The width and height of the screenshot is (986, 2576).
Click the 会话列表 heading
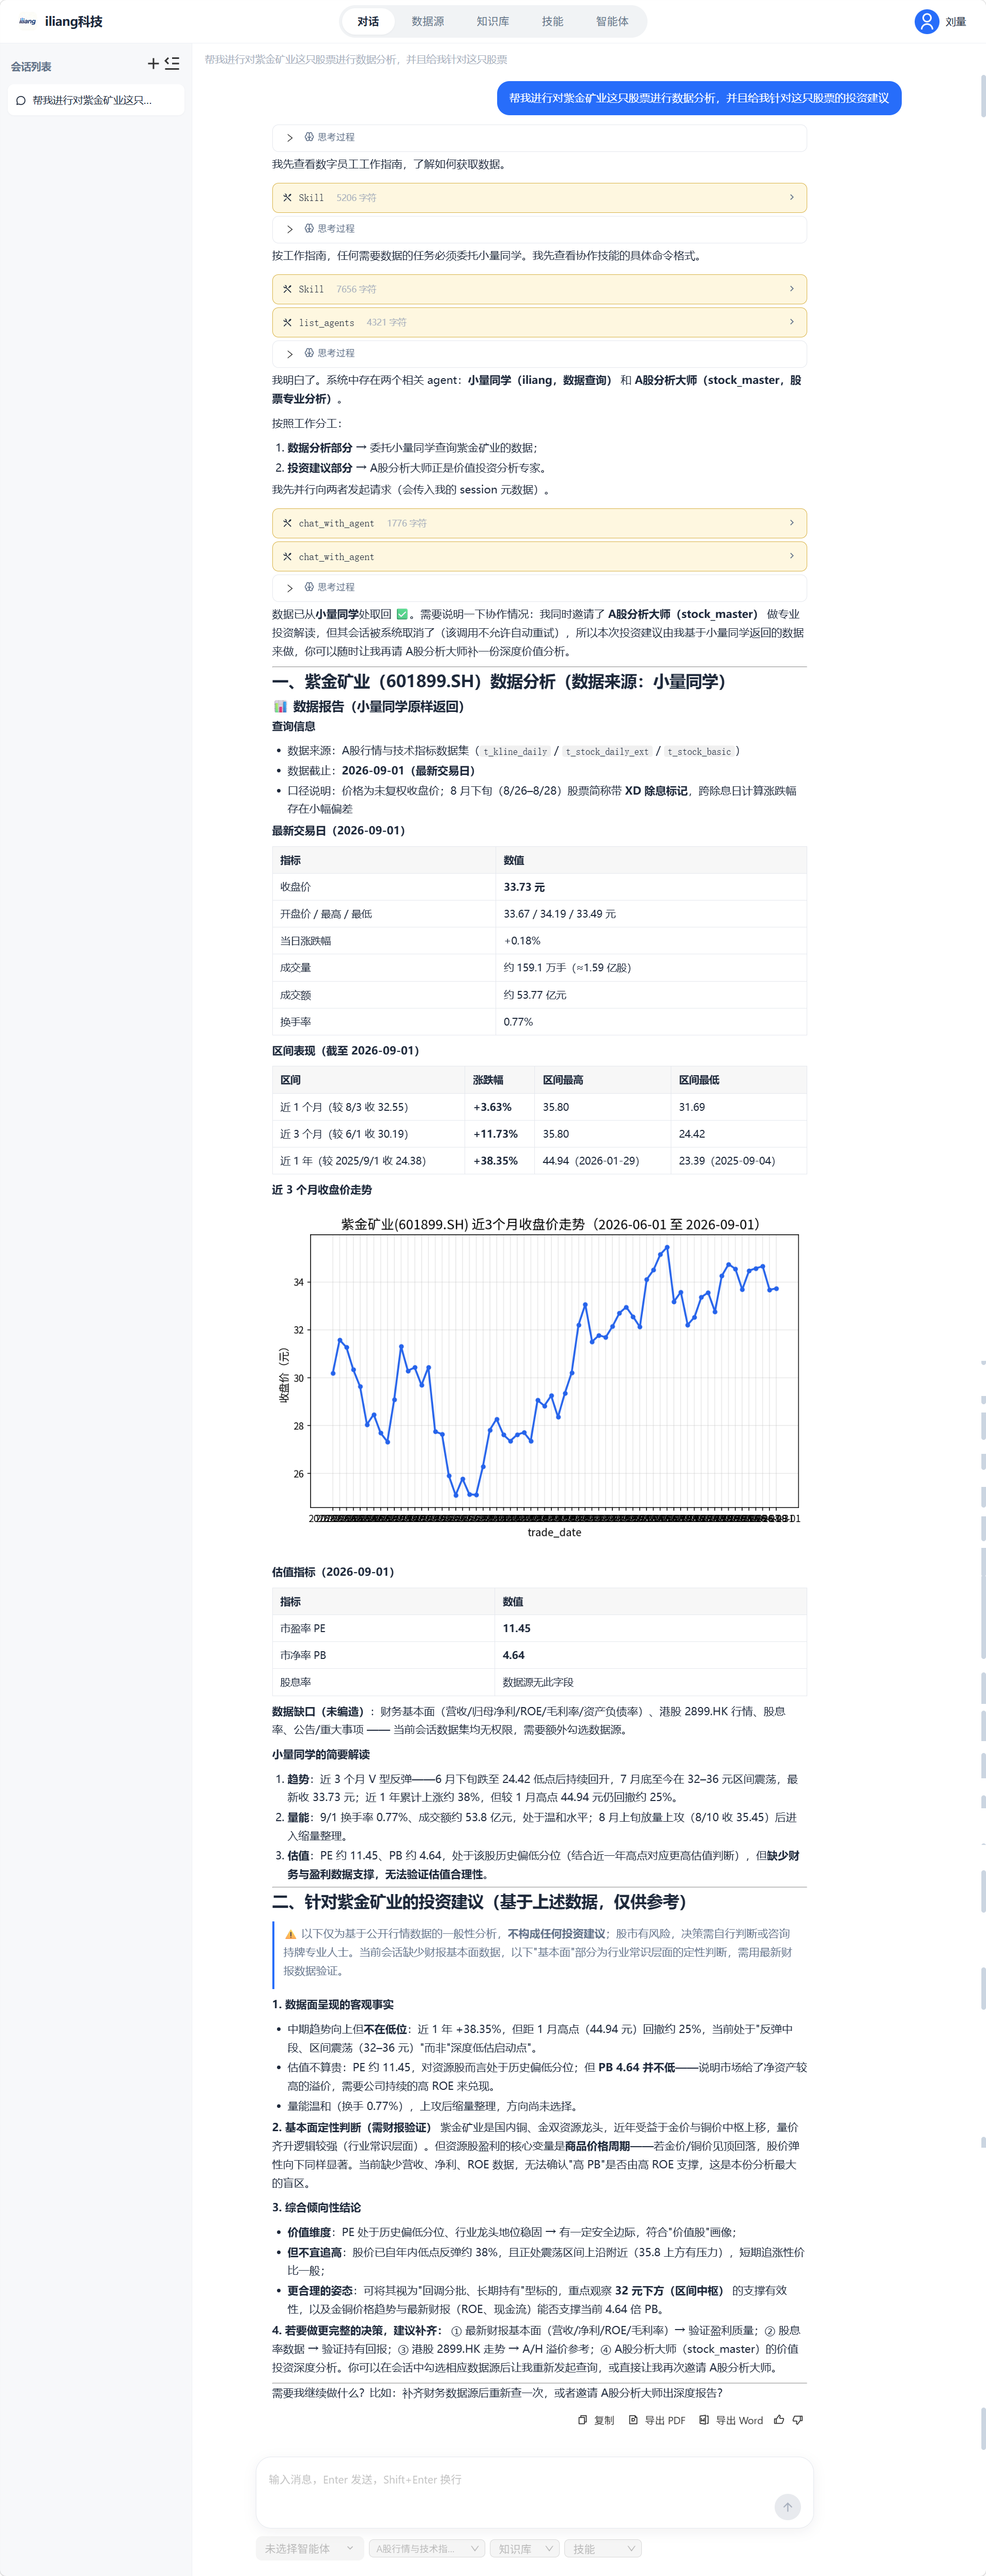tap(31, 67)
